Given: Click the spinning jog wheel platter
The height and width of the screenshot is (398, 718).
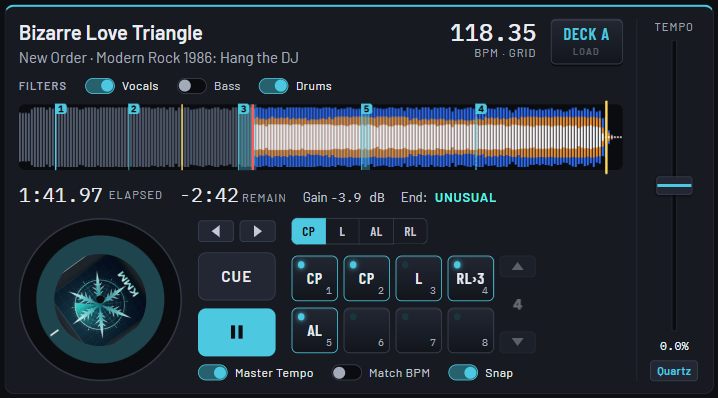Looking at the screenshot, I should point(100,300).
